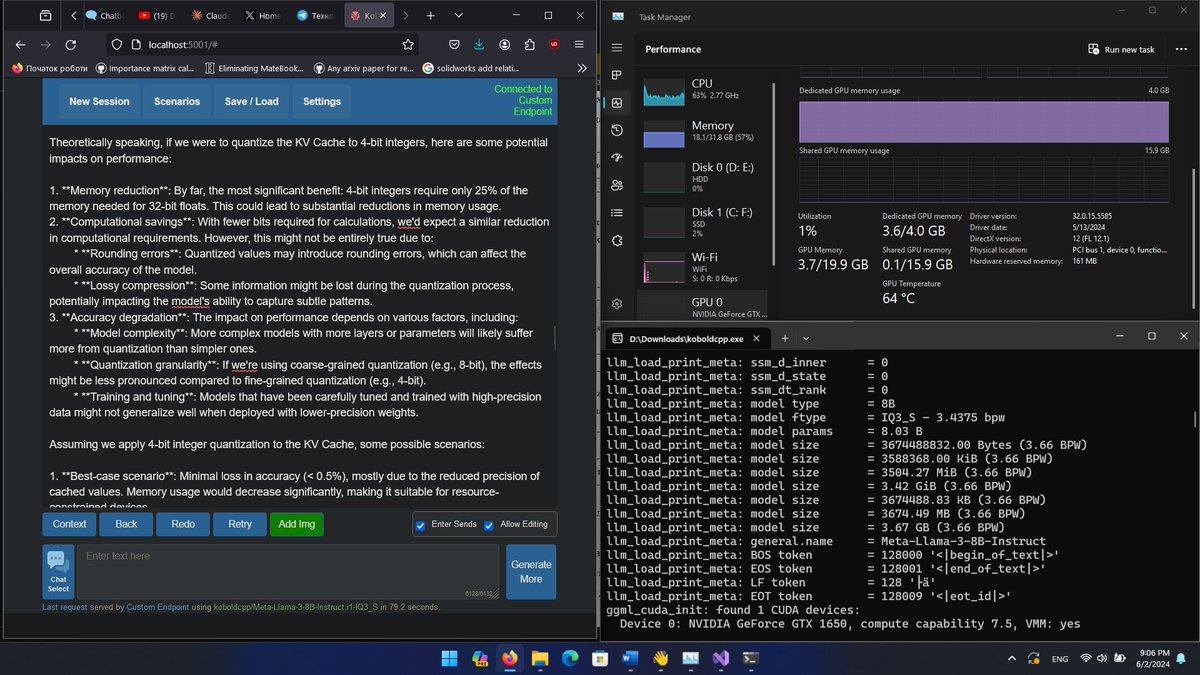Click the Context button
Screen dimensions: 1200x675
[70, 524]
